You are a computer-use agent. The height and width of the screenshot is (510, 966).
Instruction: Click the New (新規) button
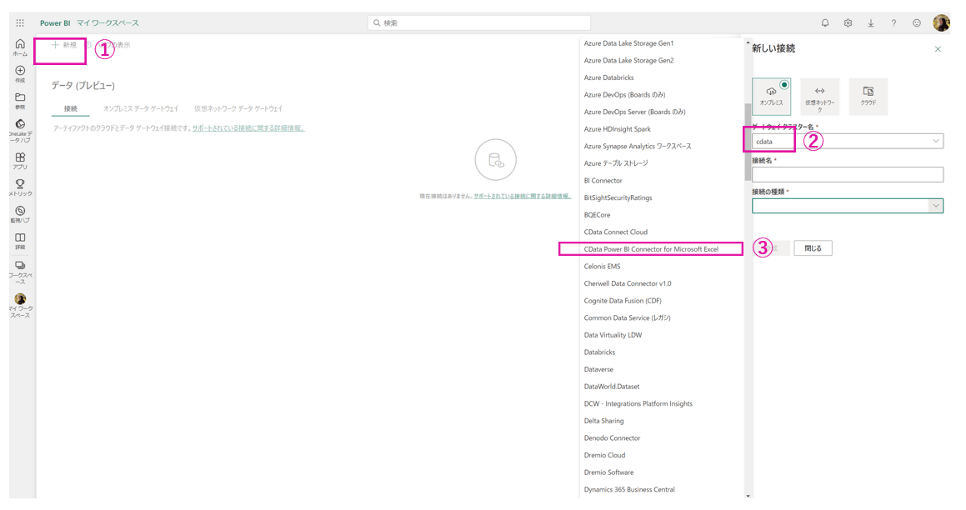coord(64,45)
